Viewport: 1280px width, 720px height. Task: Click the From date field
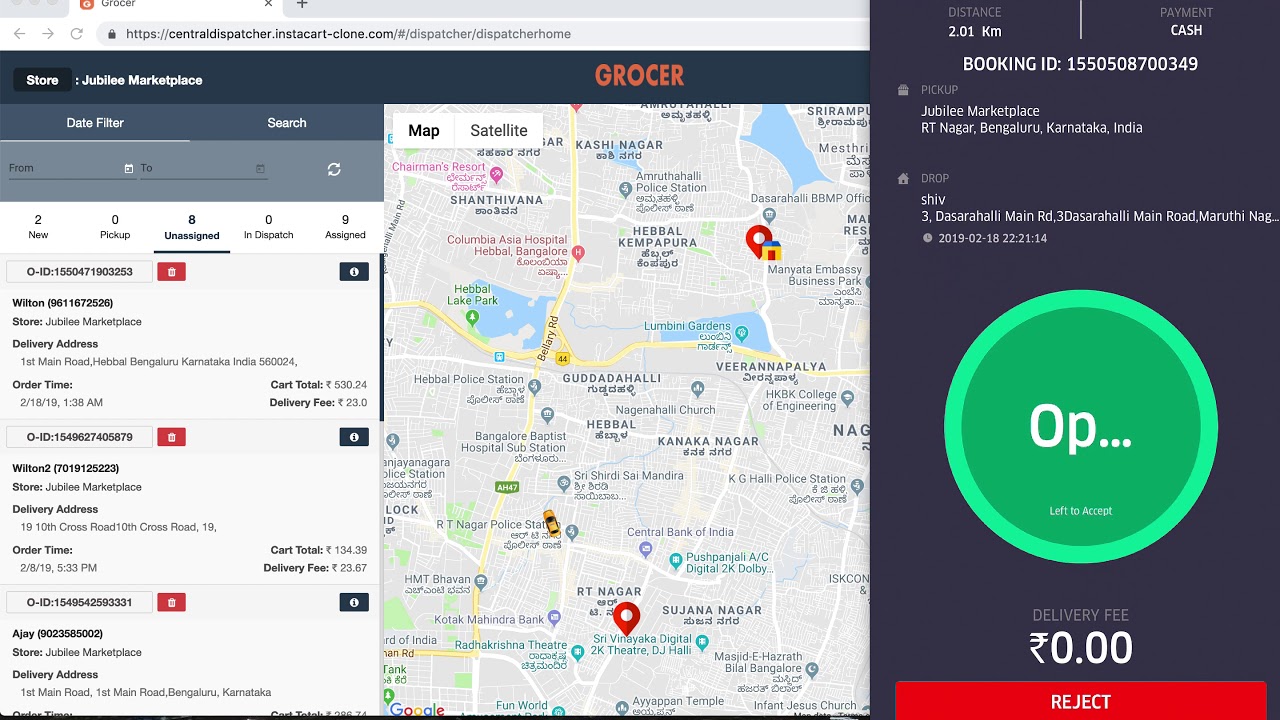click(71, 168)
